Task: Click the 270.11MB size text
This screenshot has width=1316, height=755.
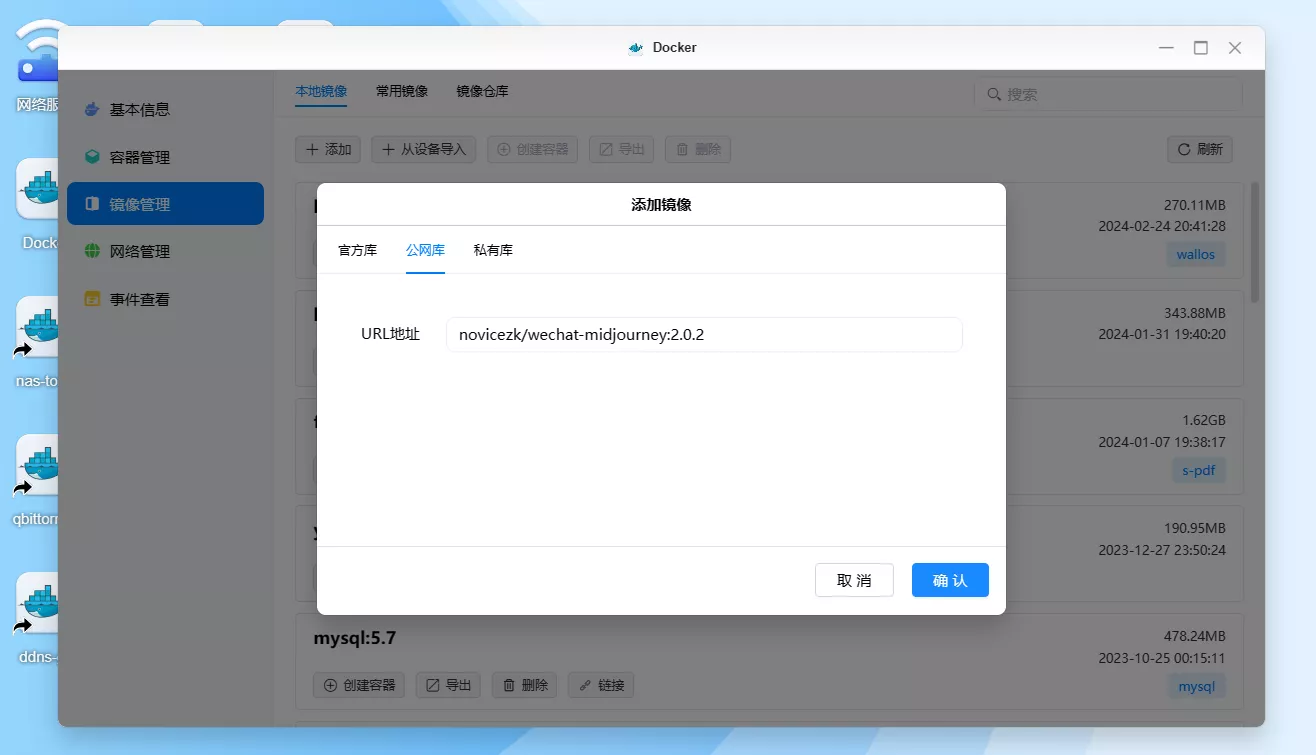Action: pyautogui.click(x=1194, y=204)
